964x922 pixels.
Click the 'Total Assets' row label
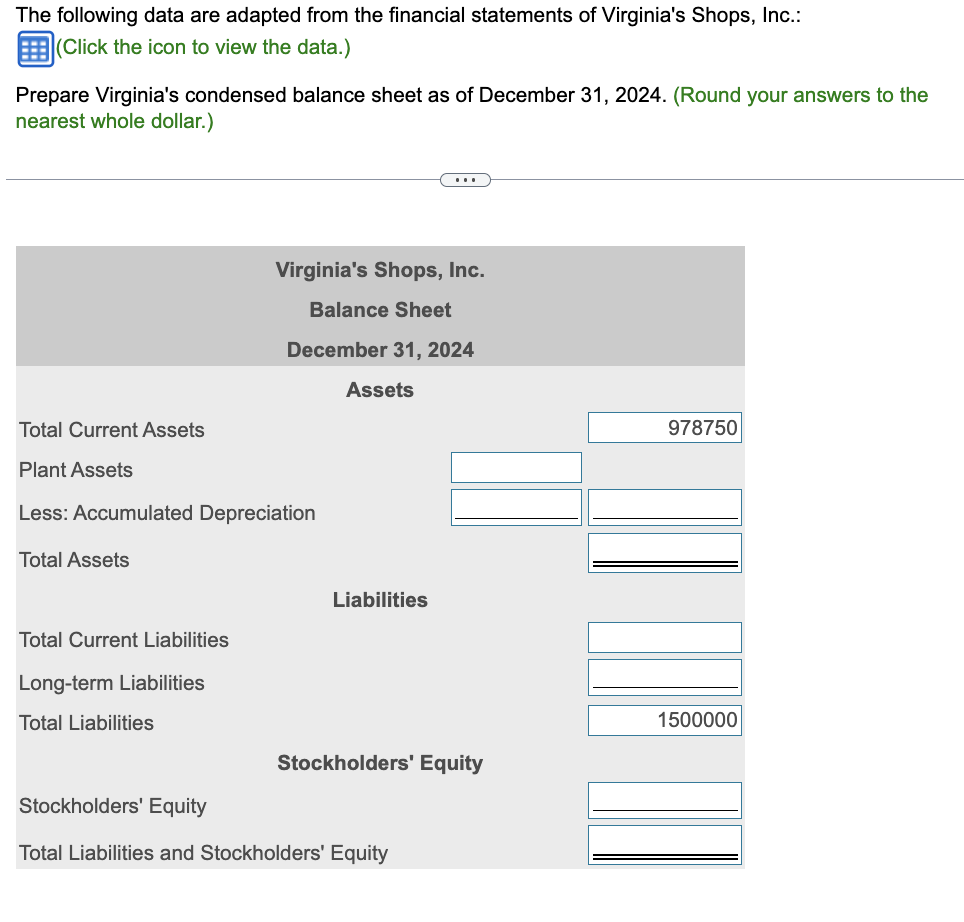74,560
